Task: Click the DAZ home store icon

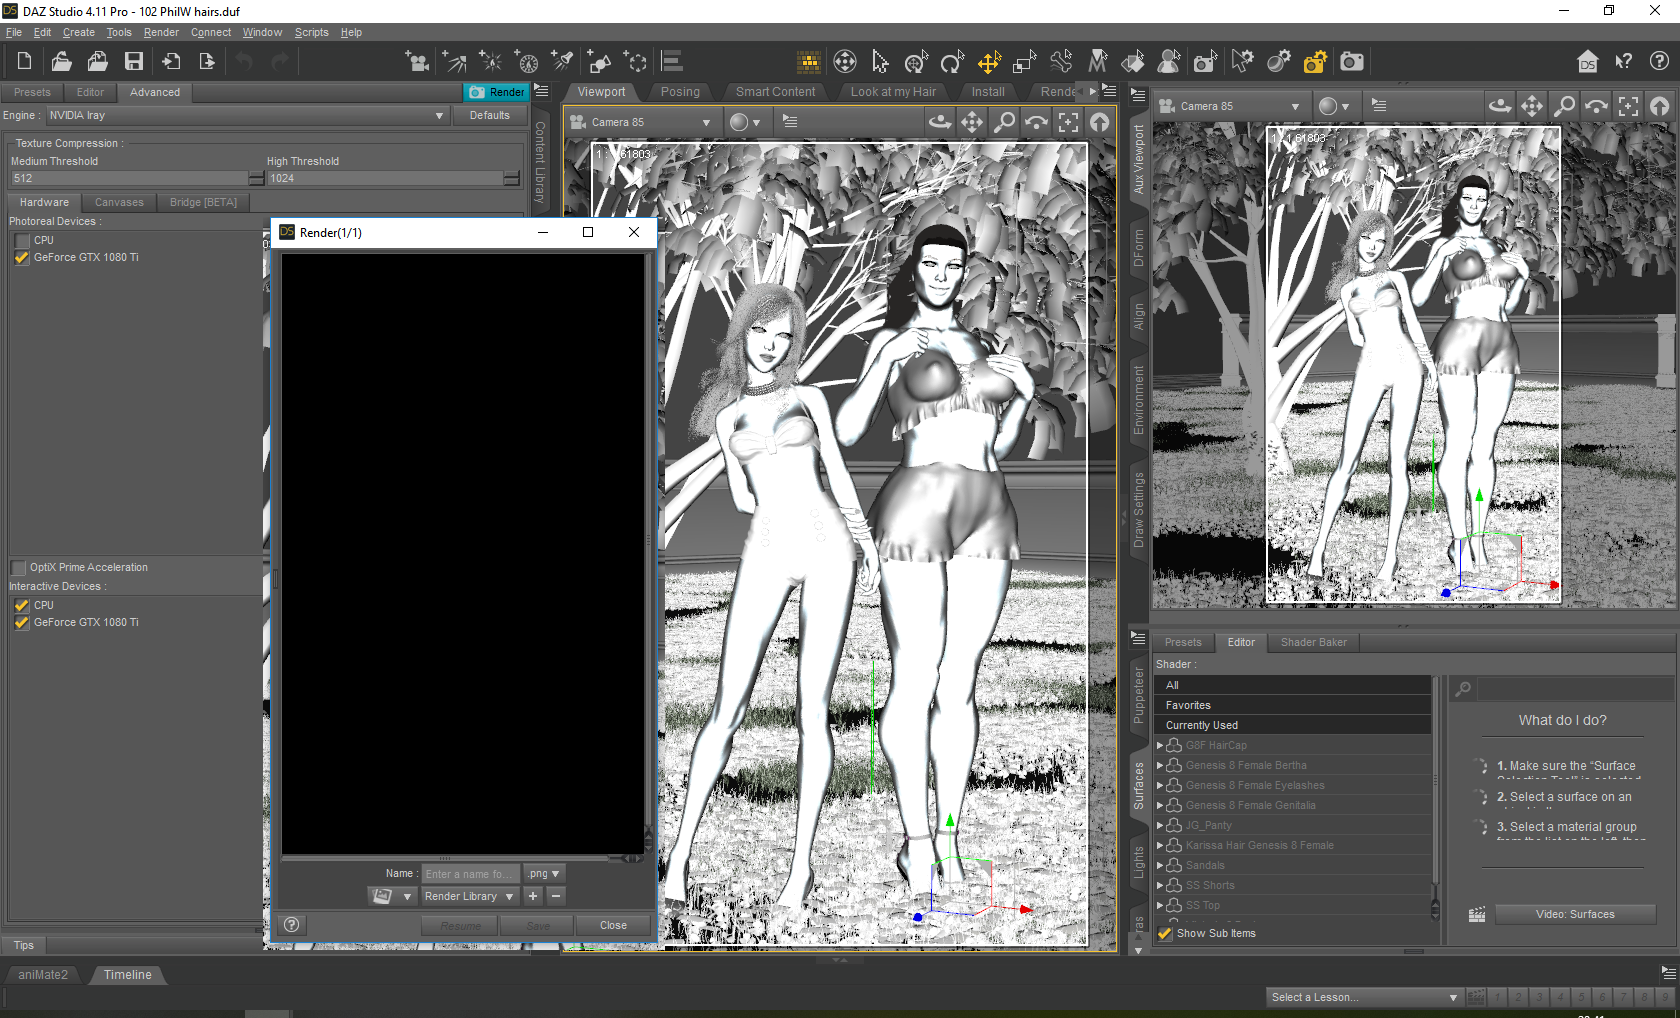Action: tap(1588, 62)
